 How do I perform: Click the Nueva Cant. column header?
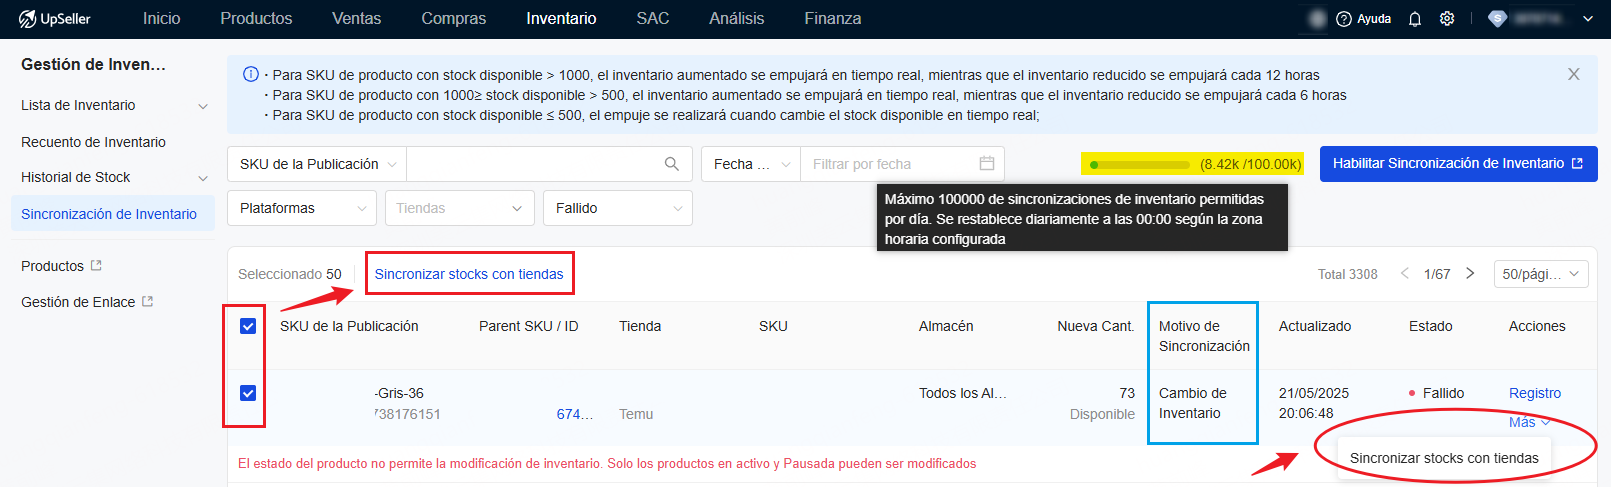[1096, 326]
